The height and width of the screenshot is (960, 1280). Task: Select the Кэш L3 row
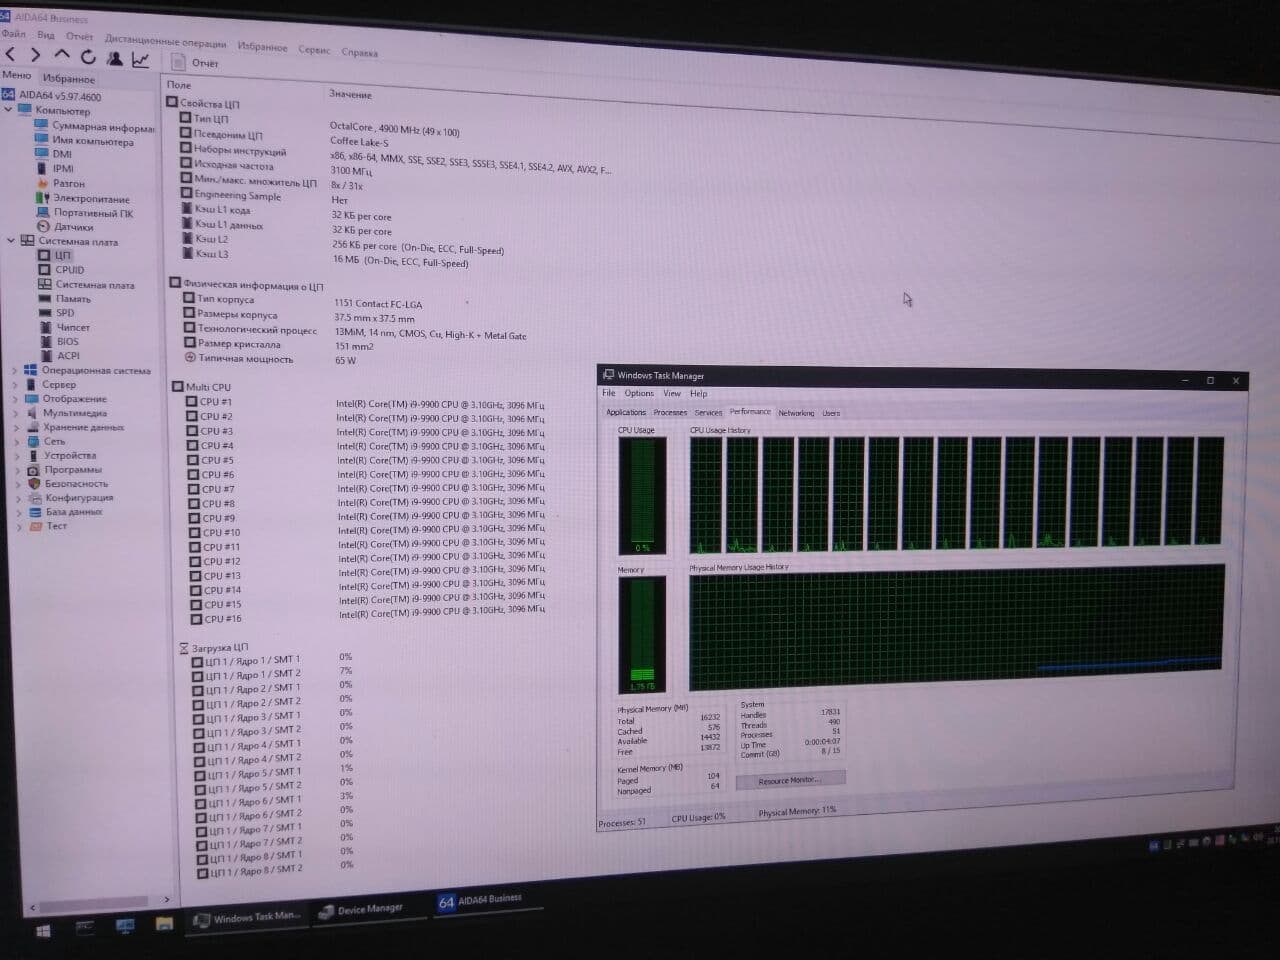point(212,254)
